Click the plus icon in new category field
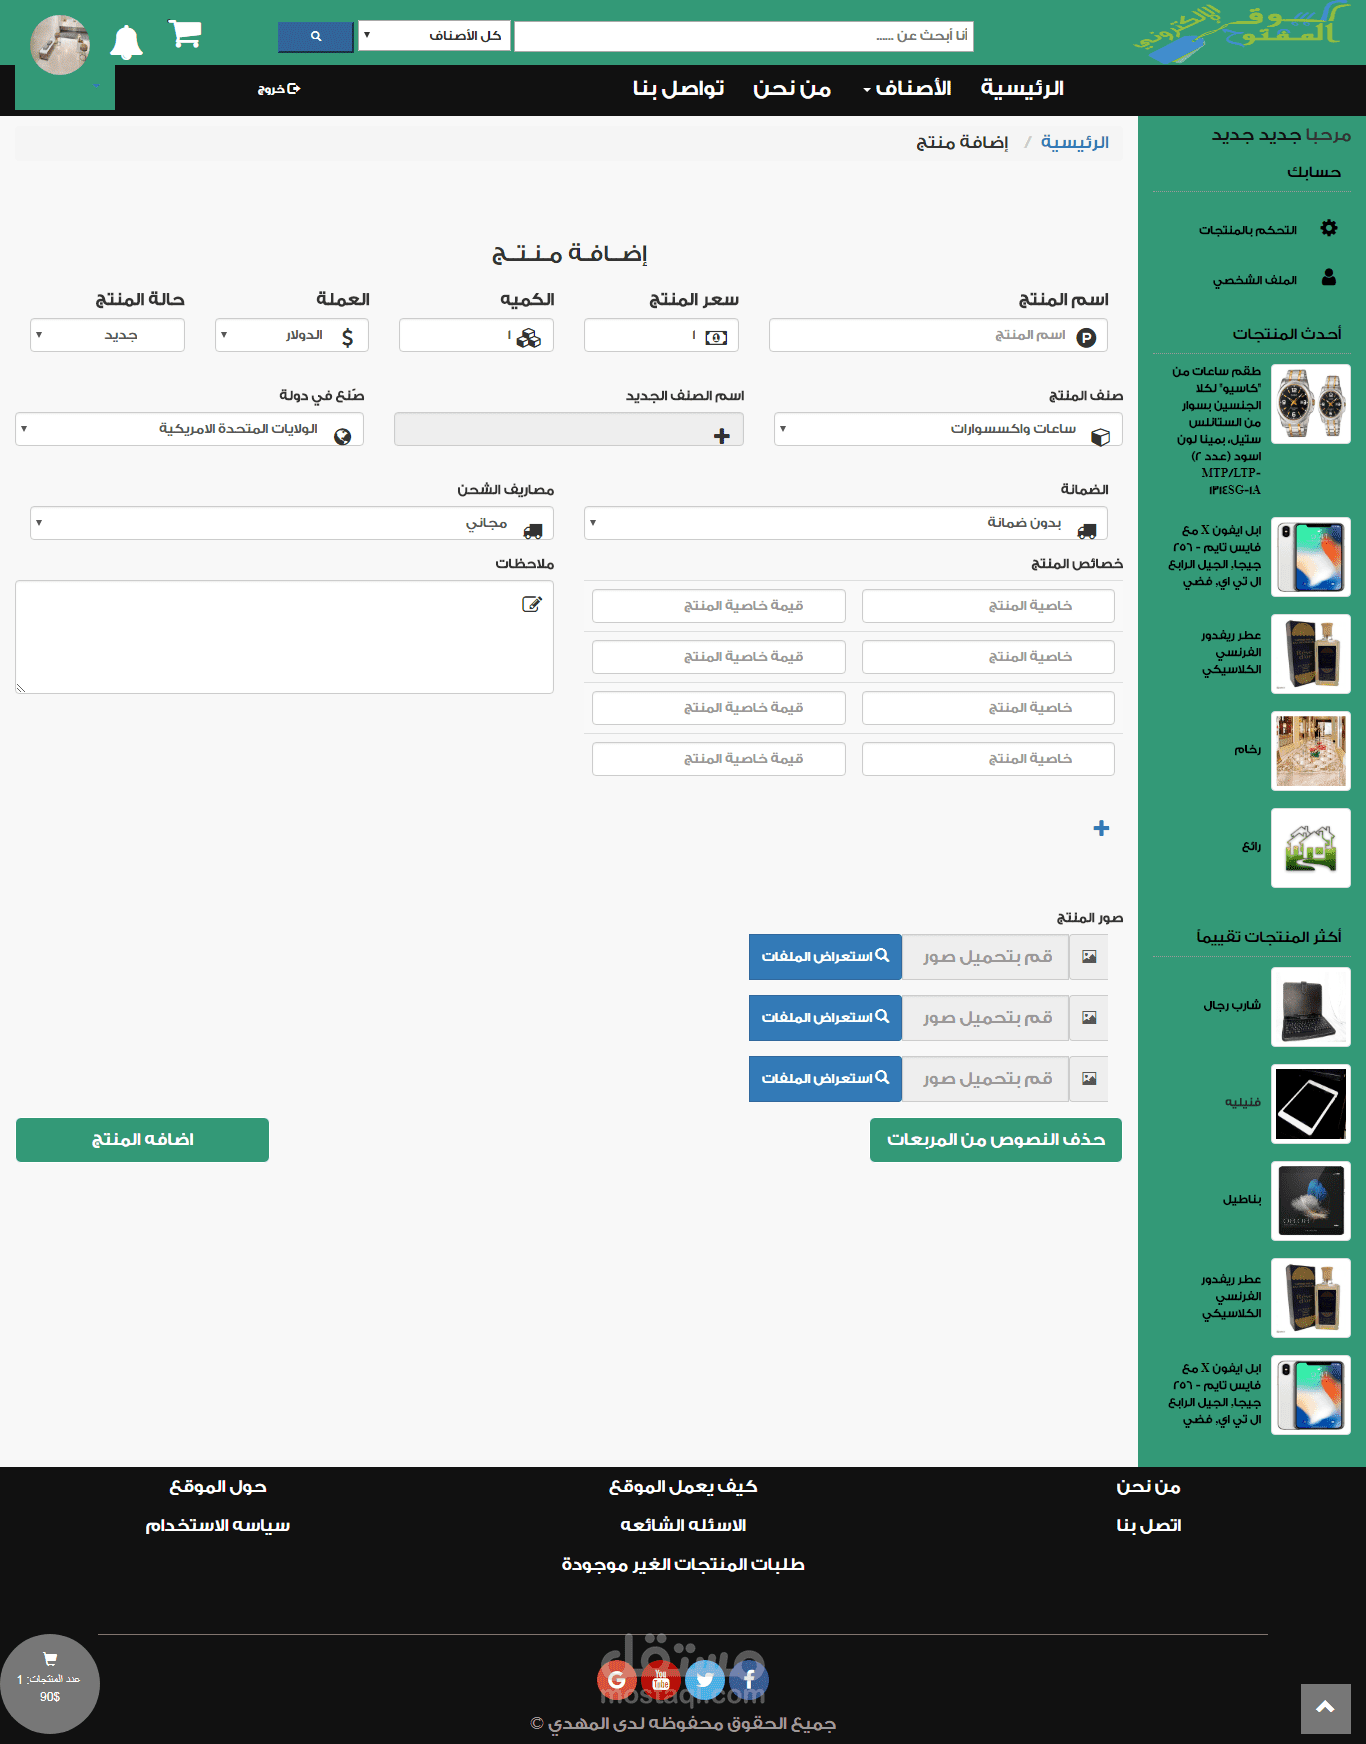 tap(722, 436)
